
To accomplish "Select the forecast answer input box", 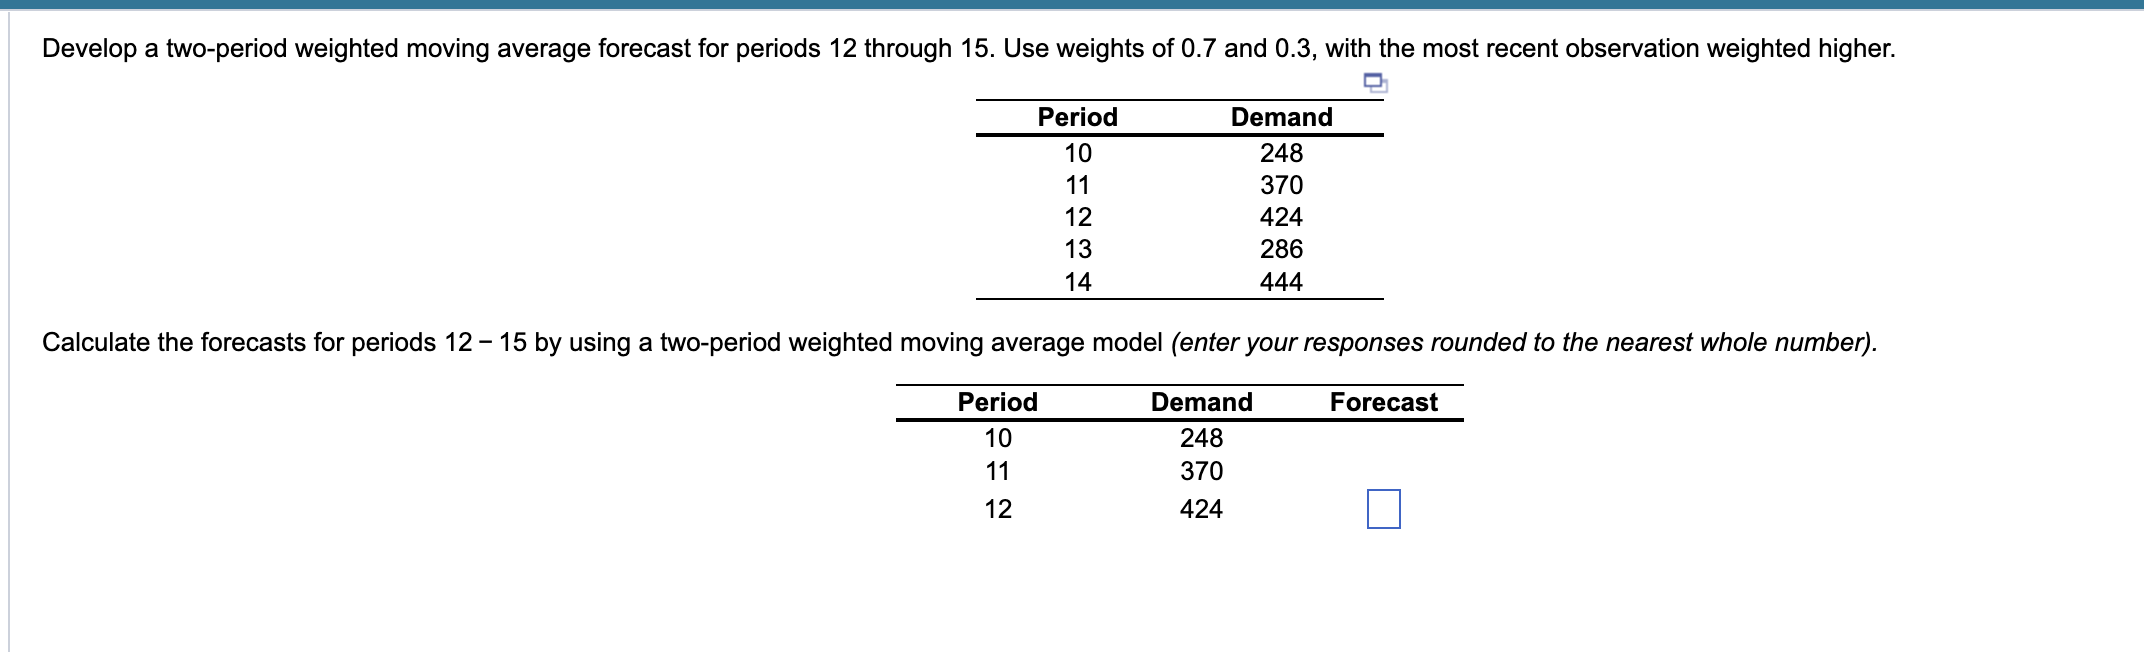I will pos(1384,509).
